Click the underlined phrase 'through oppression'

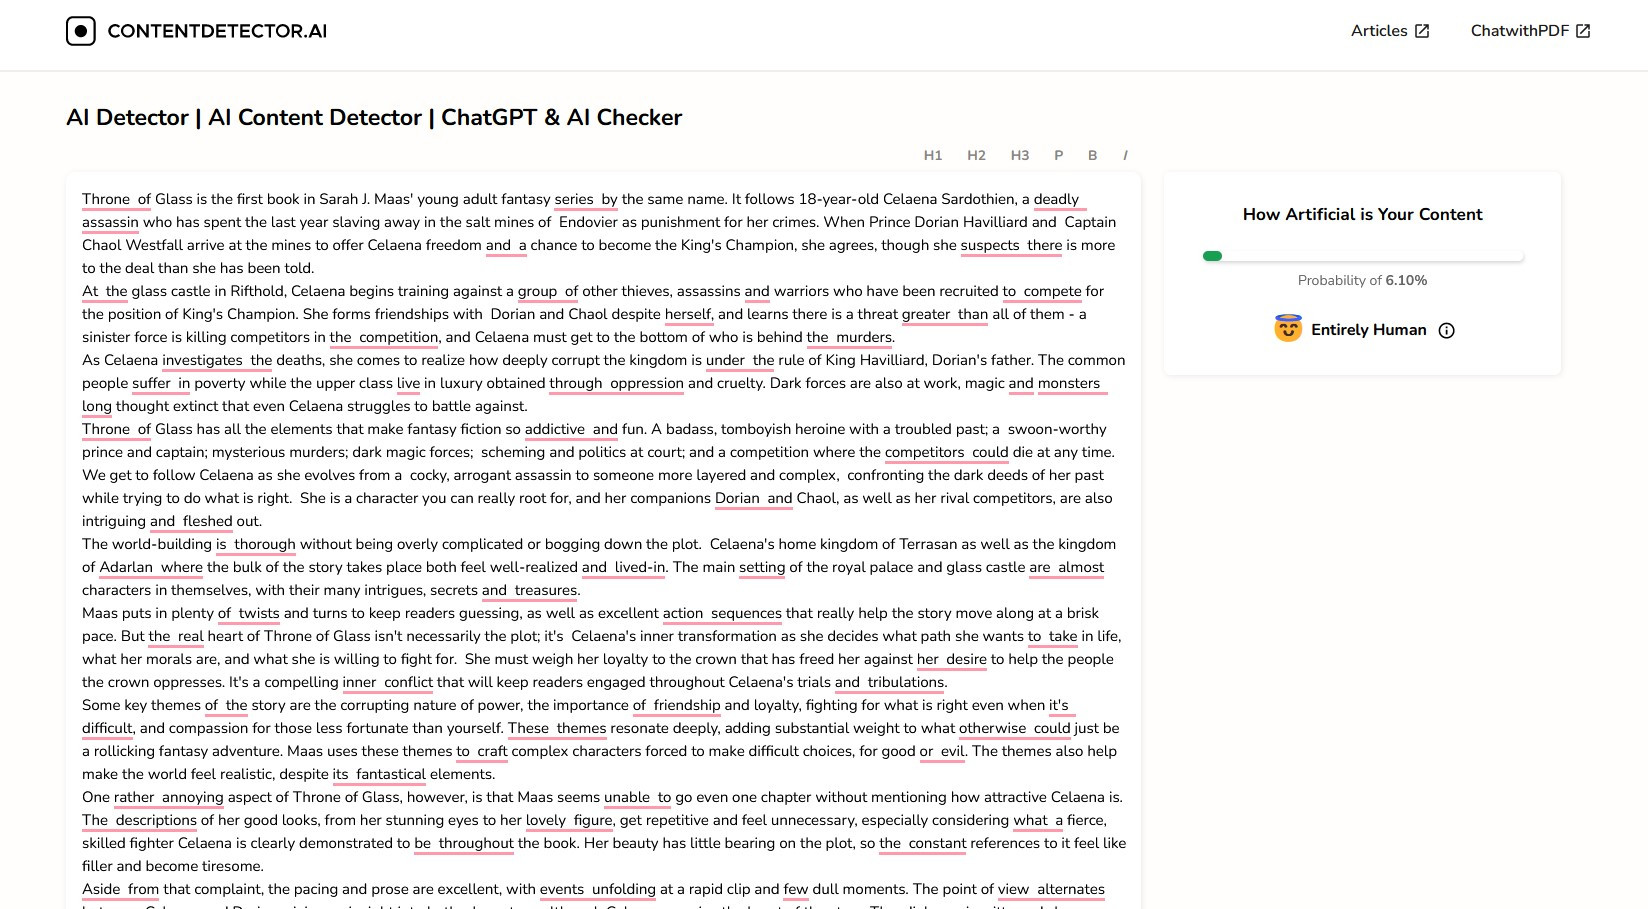point(616,383)
